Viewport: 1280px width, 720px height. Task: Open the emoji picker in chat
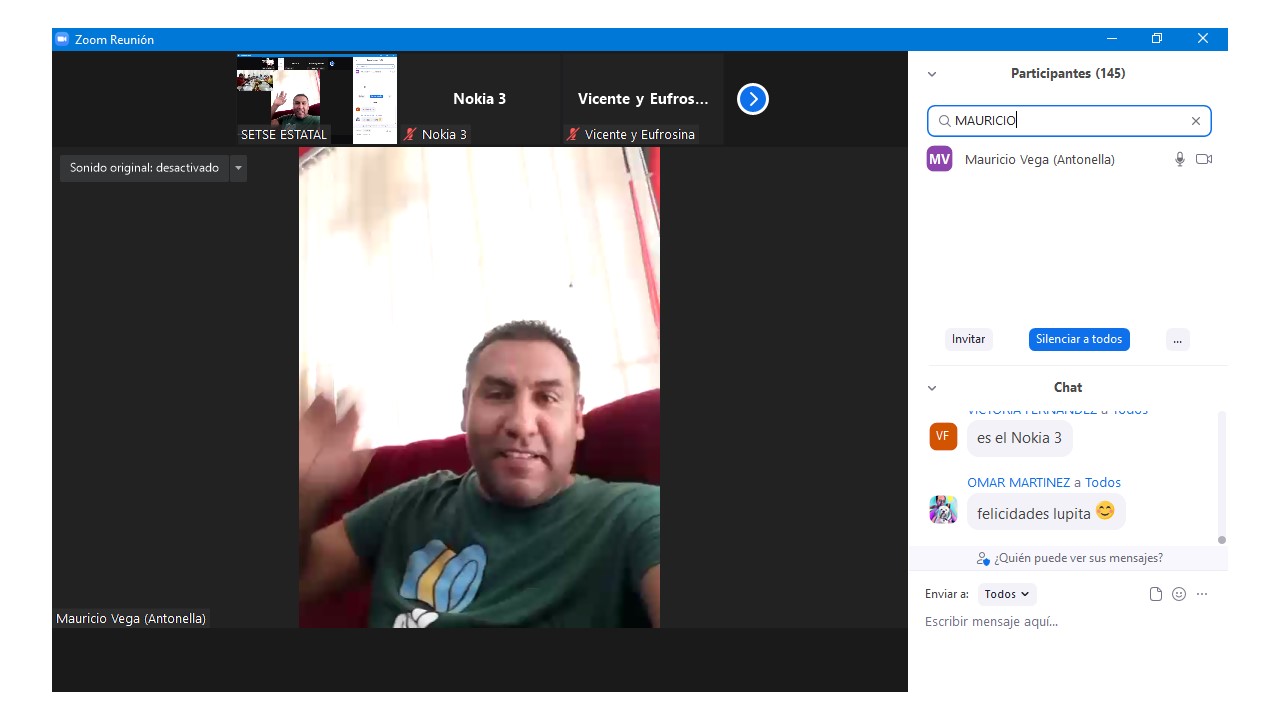click(x=1179, y=594)
